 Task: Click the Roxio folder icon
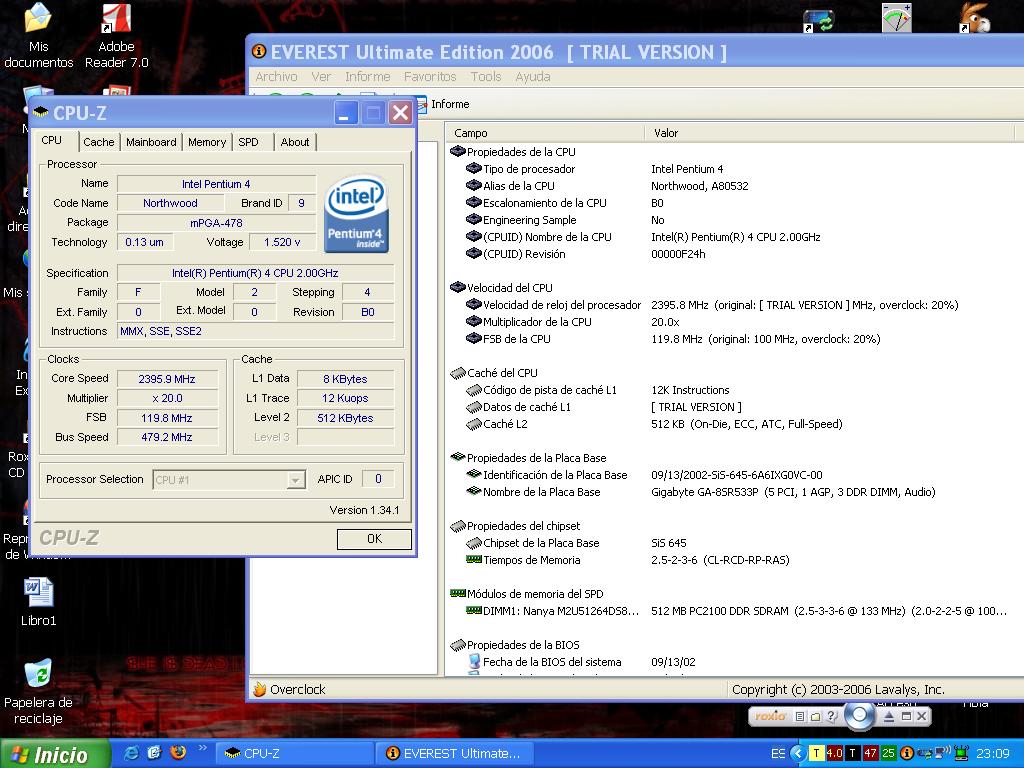click(816, 717)
